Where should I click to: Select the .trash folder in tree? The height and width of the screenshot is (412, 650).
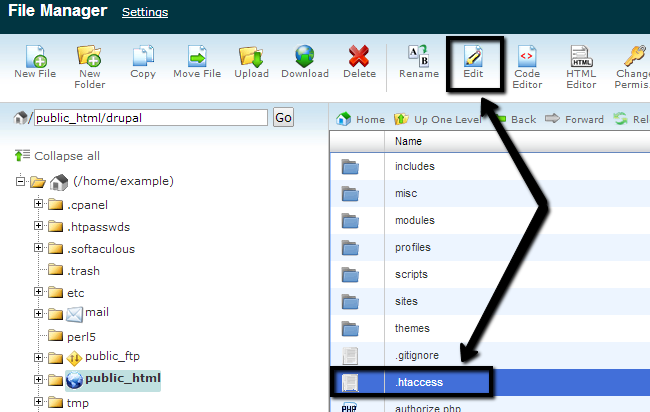click(83, 271)
